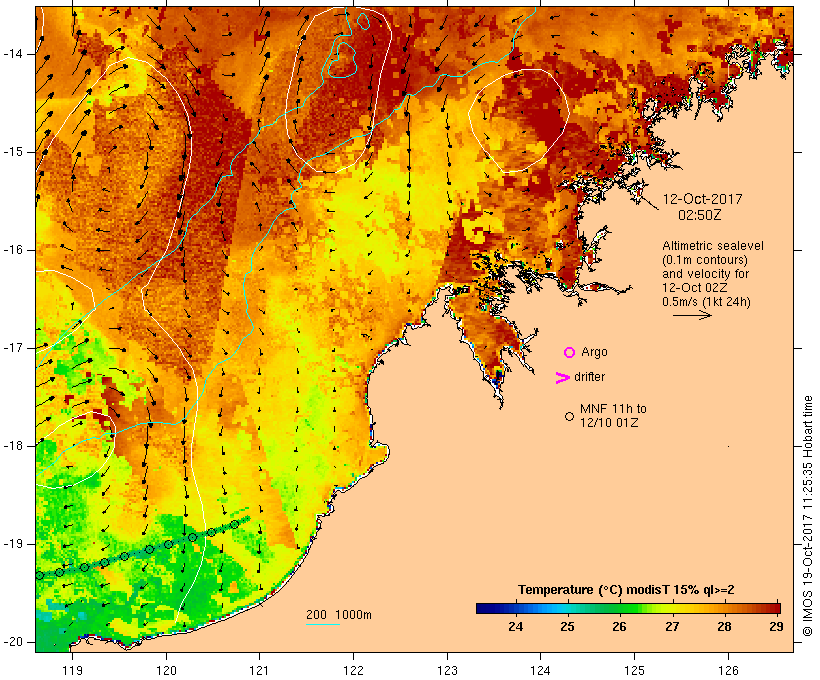Click the temperature color bar legend

click(x=628, y=608)
